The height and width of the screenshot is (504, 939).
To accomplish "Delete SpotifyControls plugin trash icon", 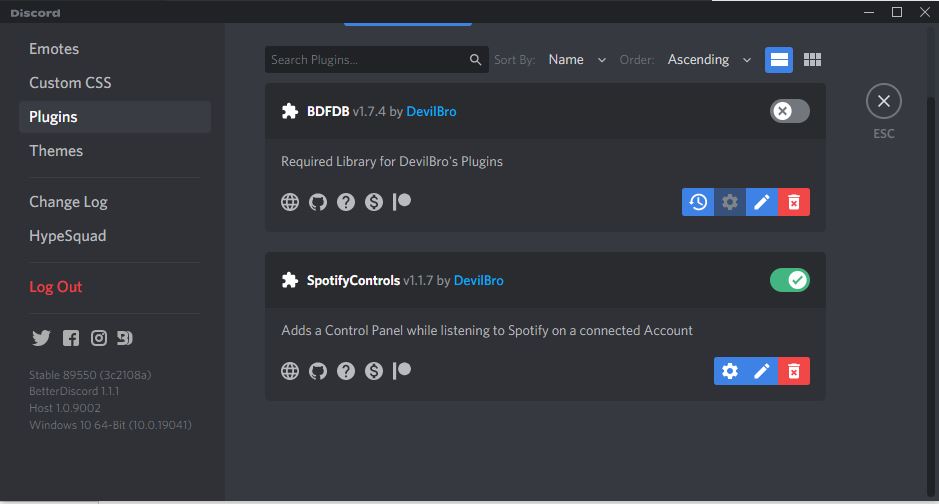I will point(793,371).
